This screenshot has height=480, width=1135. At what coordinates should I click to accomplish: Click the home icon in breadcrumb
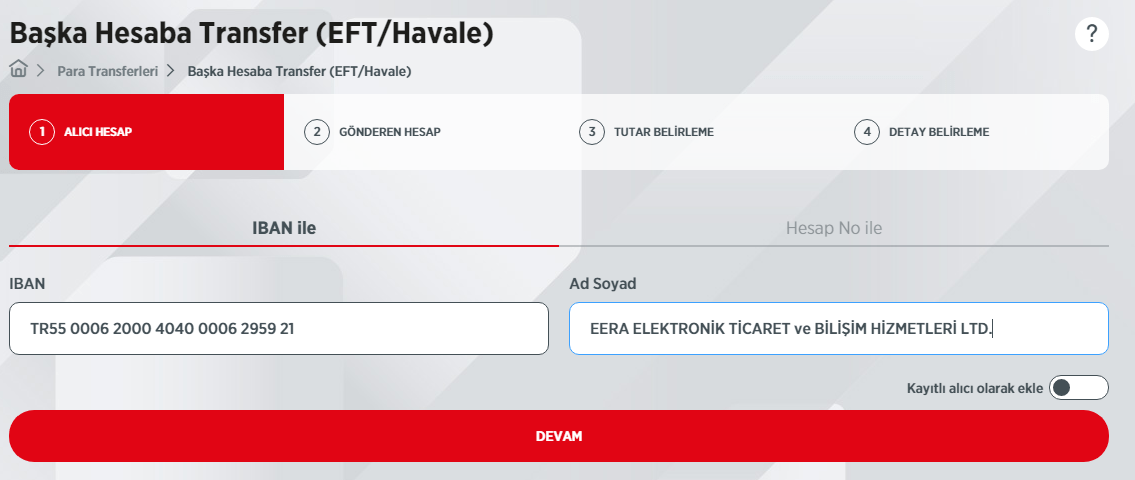[18, 71]
